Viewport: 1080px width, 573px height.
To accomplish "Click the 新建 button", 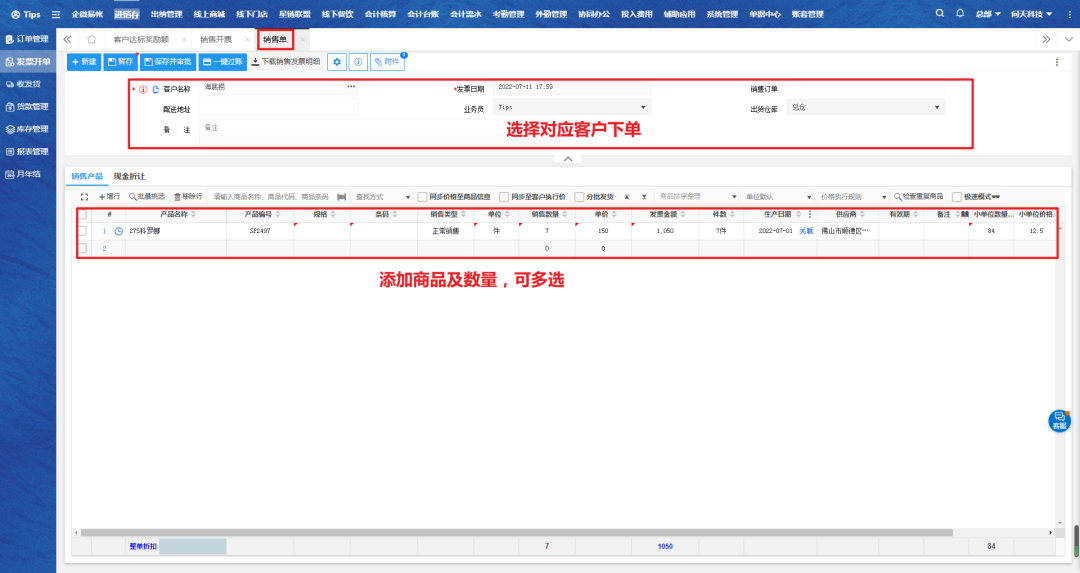I will (84, 62).
